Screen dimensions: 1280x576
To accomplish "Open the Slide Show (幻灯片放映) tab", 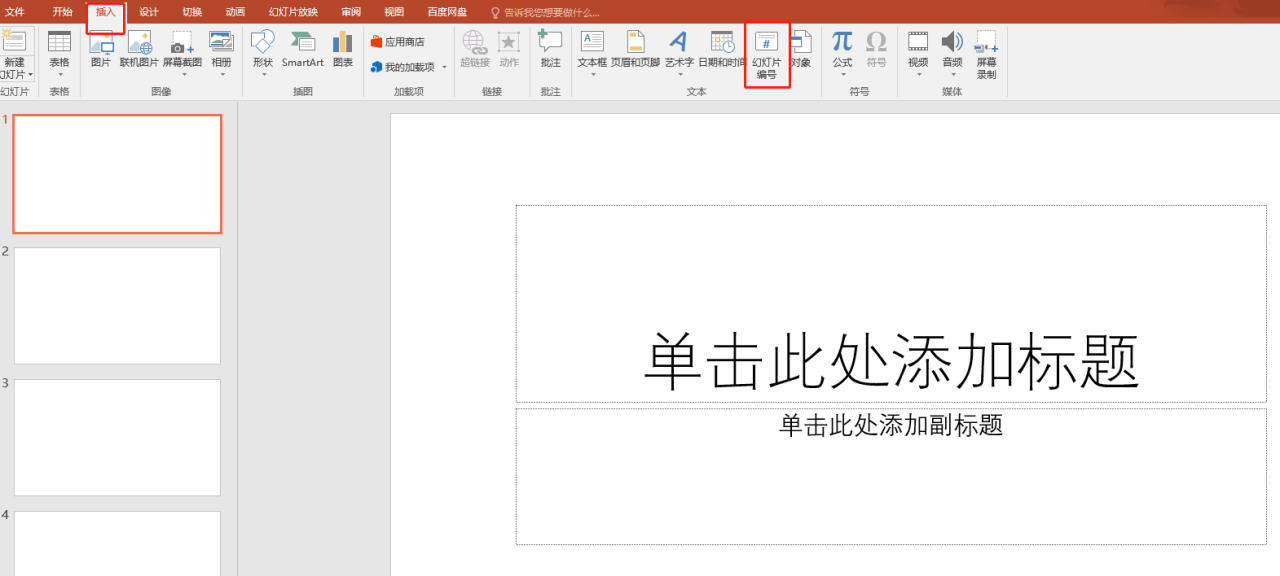I will point(293,12).
